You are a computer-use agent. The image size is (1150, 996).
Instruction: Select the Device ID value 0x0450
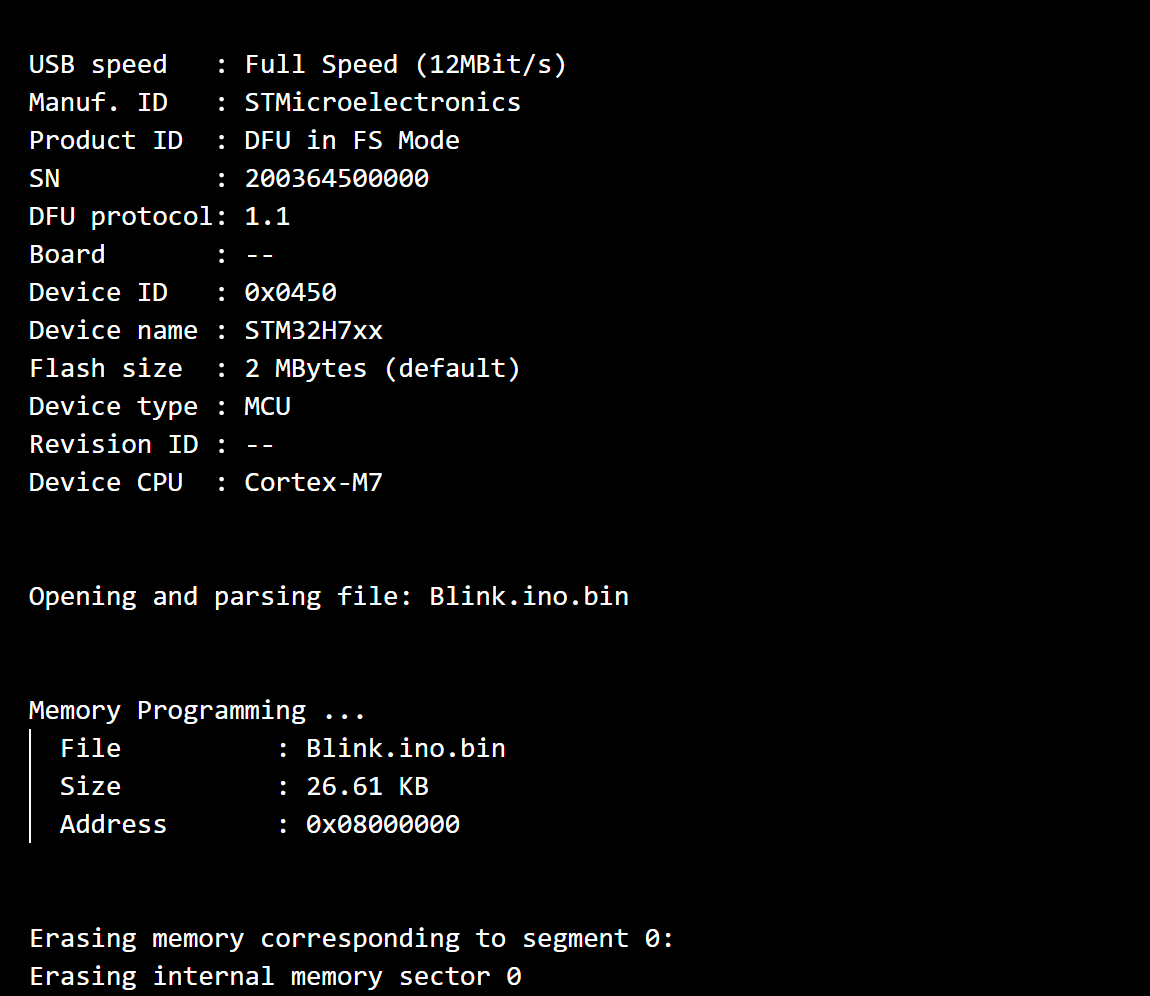290,293
